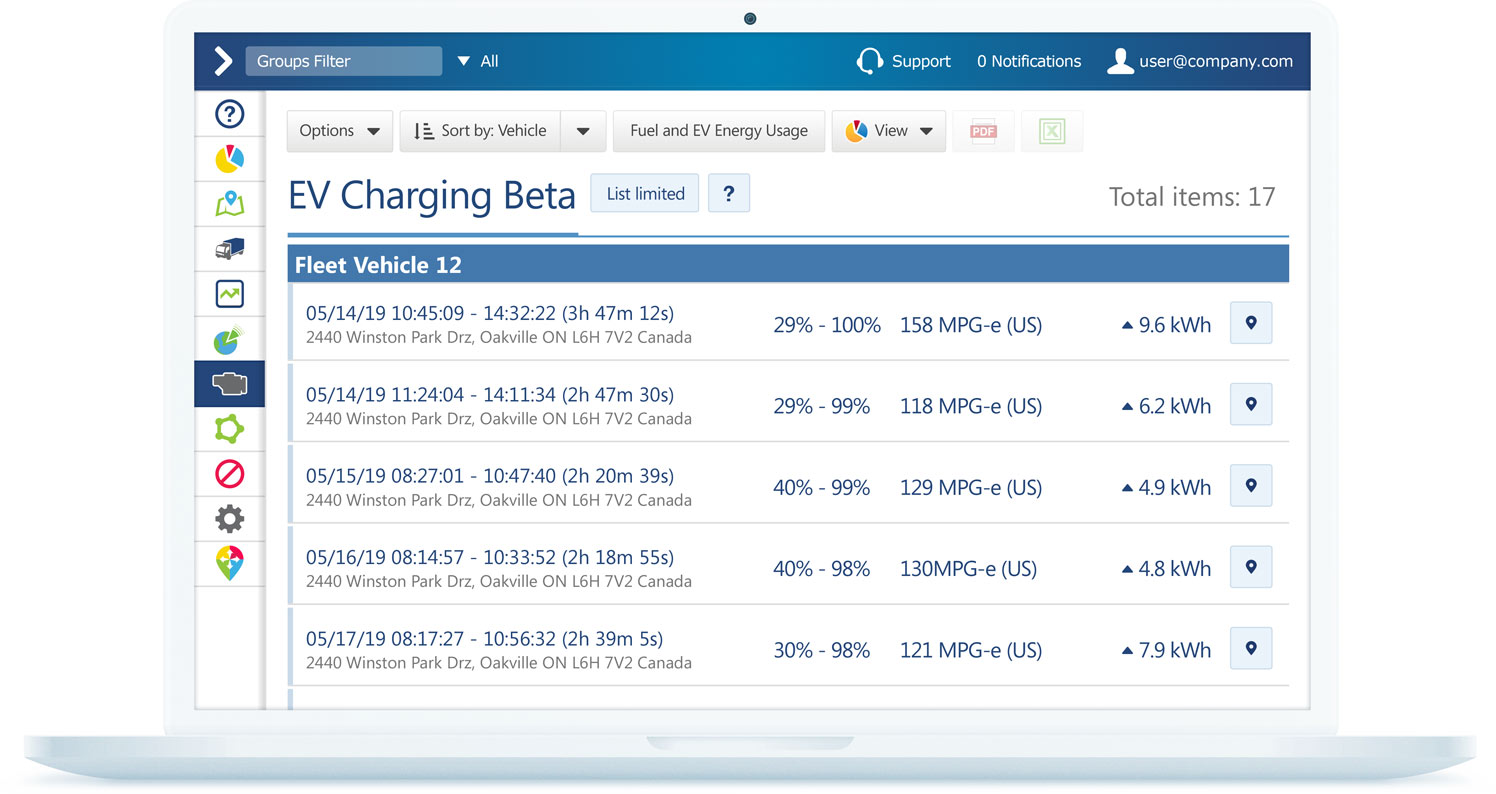Click the List limited button
Viewport: 1496px width, 794px height.
pyautogui.click(x=646, y=193)
